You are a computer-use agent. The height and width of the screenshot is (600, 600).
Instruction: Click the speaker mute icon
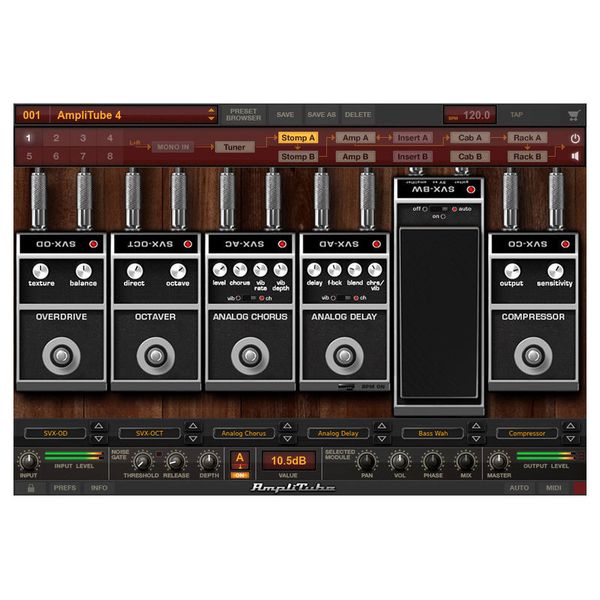(575, 156)
